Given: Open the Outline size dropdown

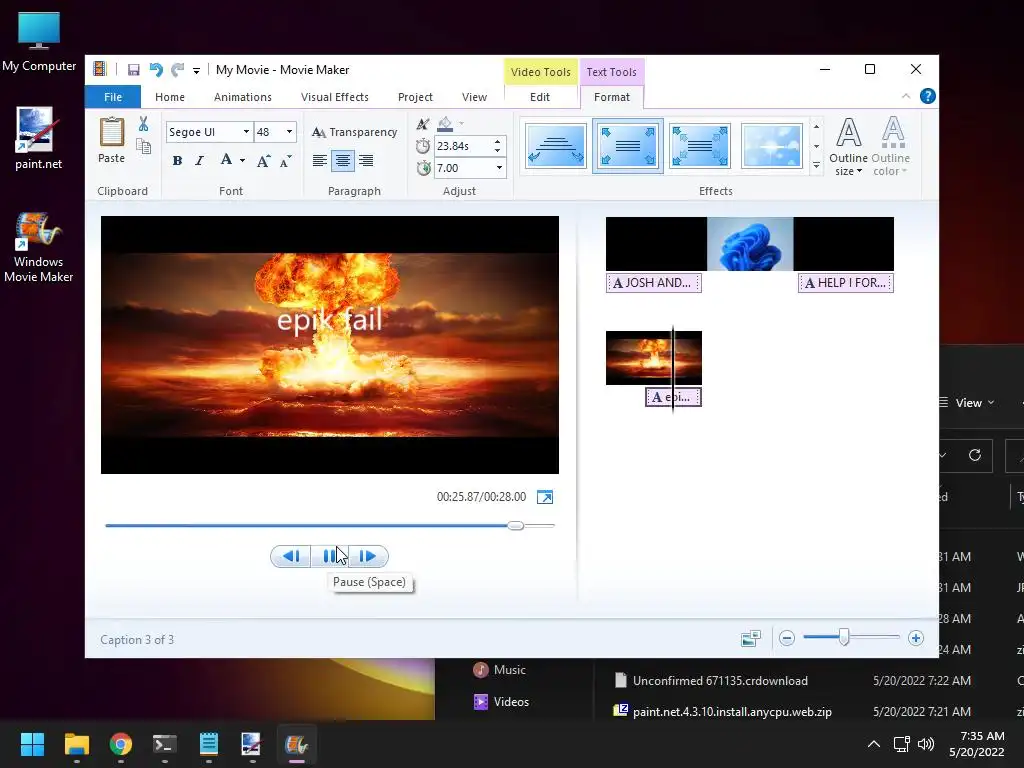Looking at the screenshot, I should pyautogui.click(x=848, y=146).
